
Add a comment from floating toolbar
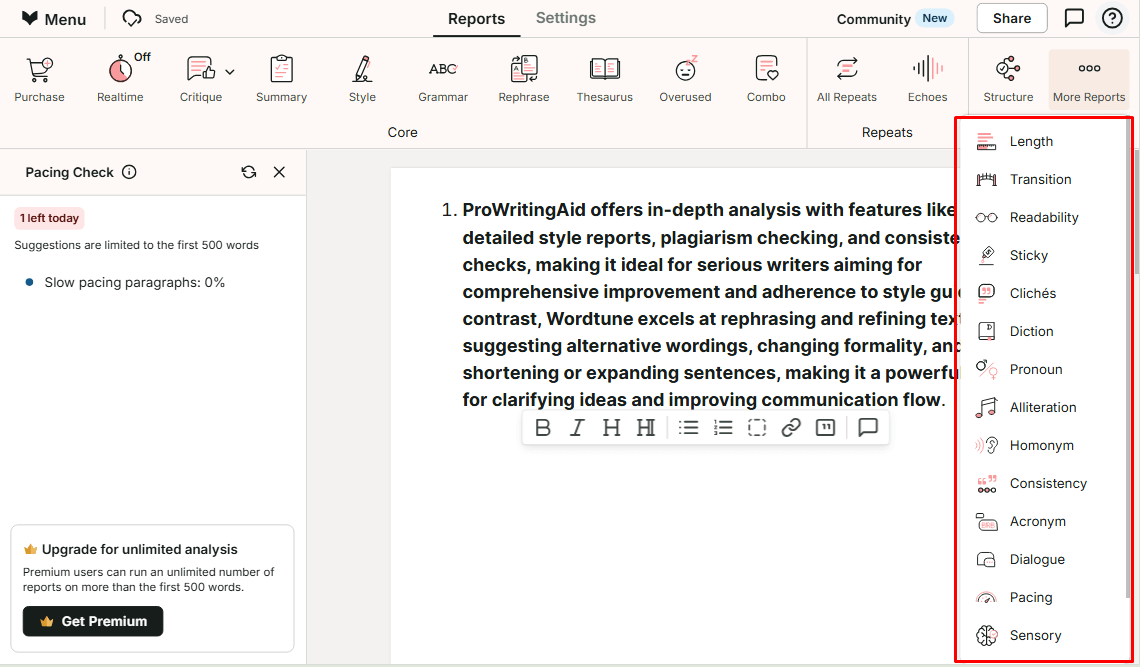tap(867, 427)
